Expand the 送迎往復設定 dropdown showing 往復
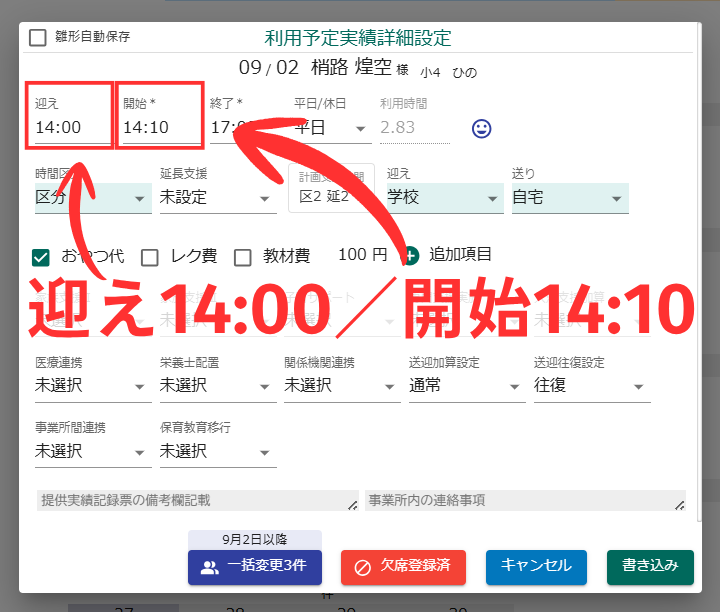The image size is (720, 612). [592, 386]
